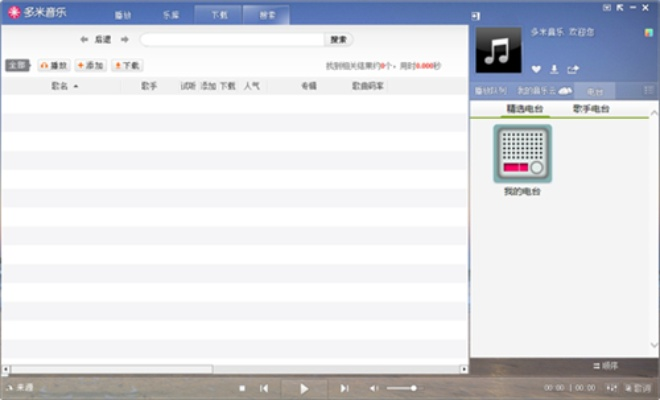Click the heart favorite icon

[536, 69]
